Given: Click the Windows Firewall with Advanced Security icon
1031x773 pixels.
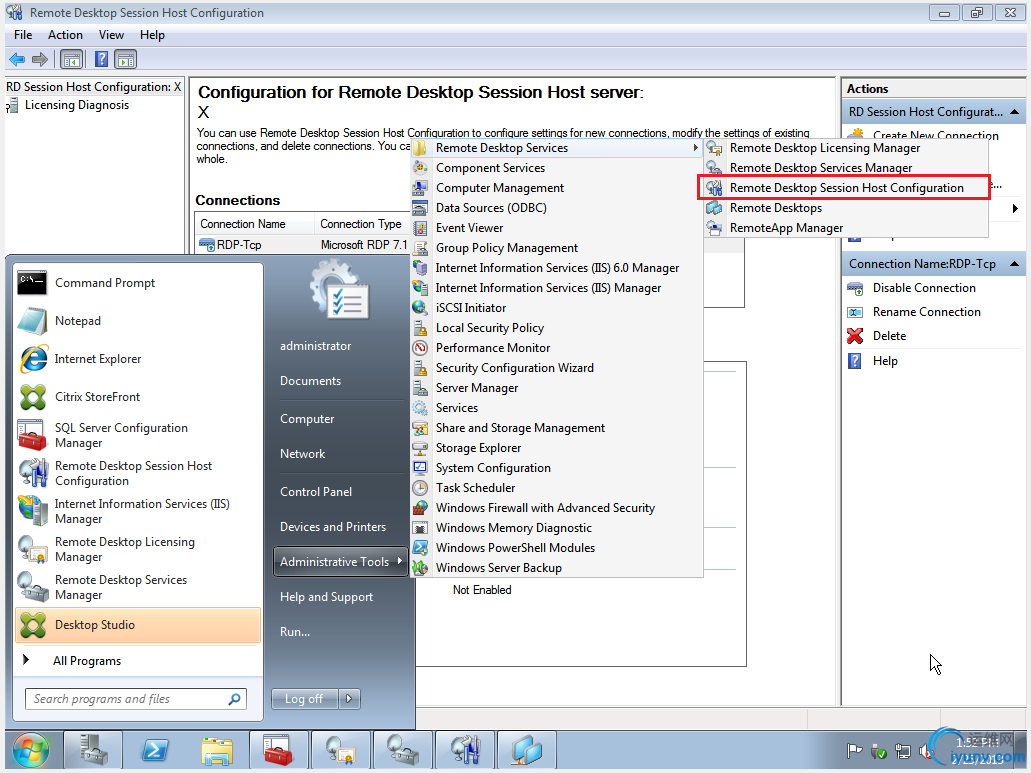Looking at the screenshot, I should click(420, 508).
